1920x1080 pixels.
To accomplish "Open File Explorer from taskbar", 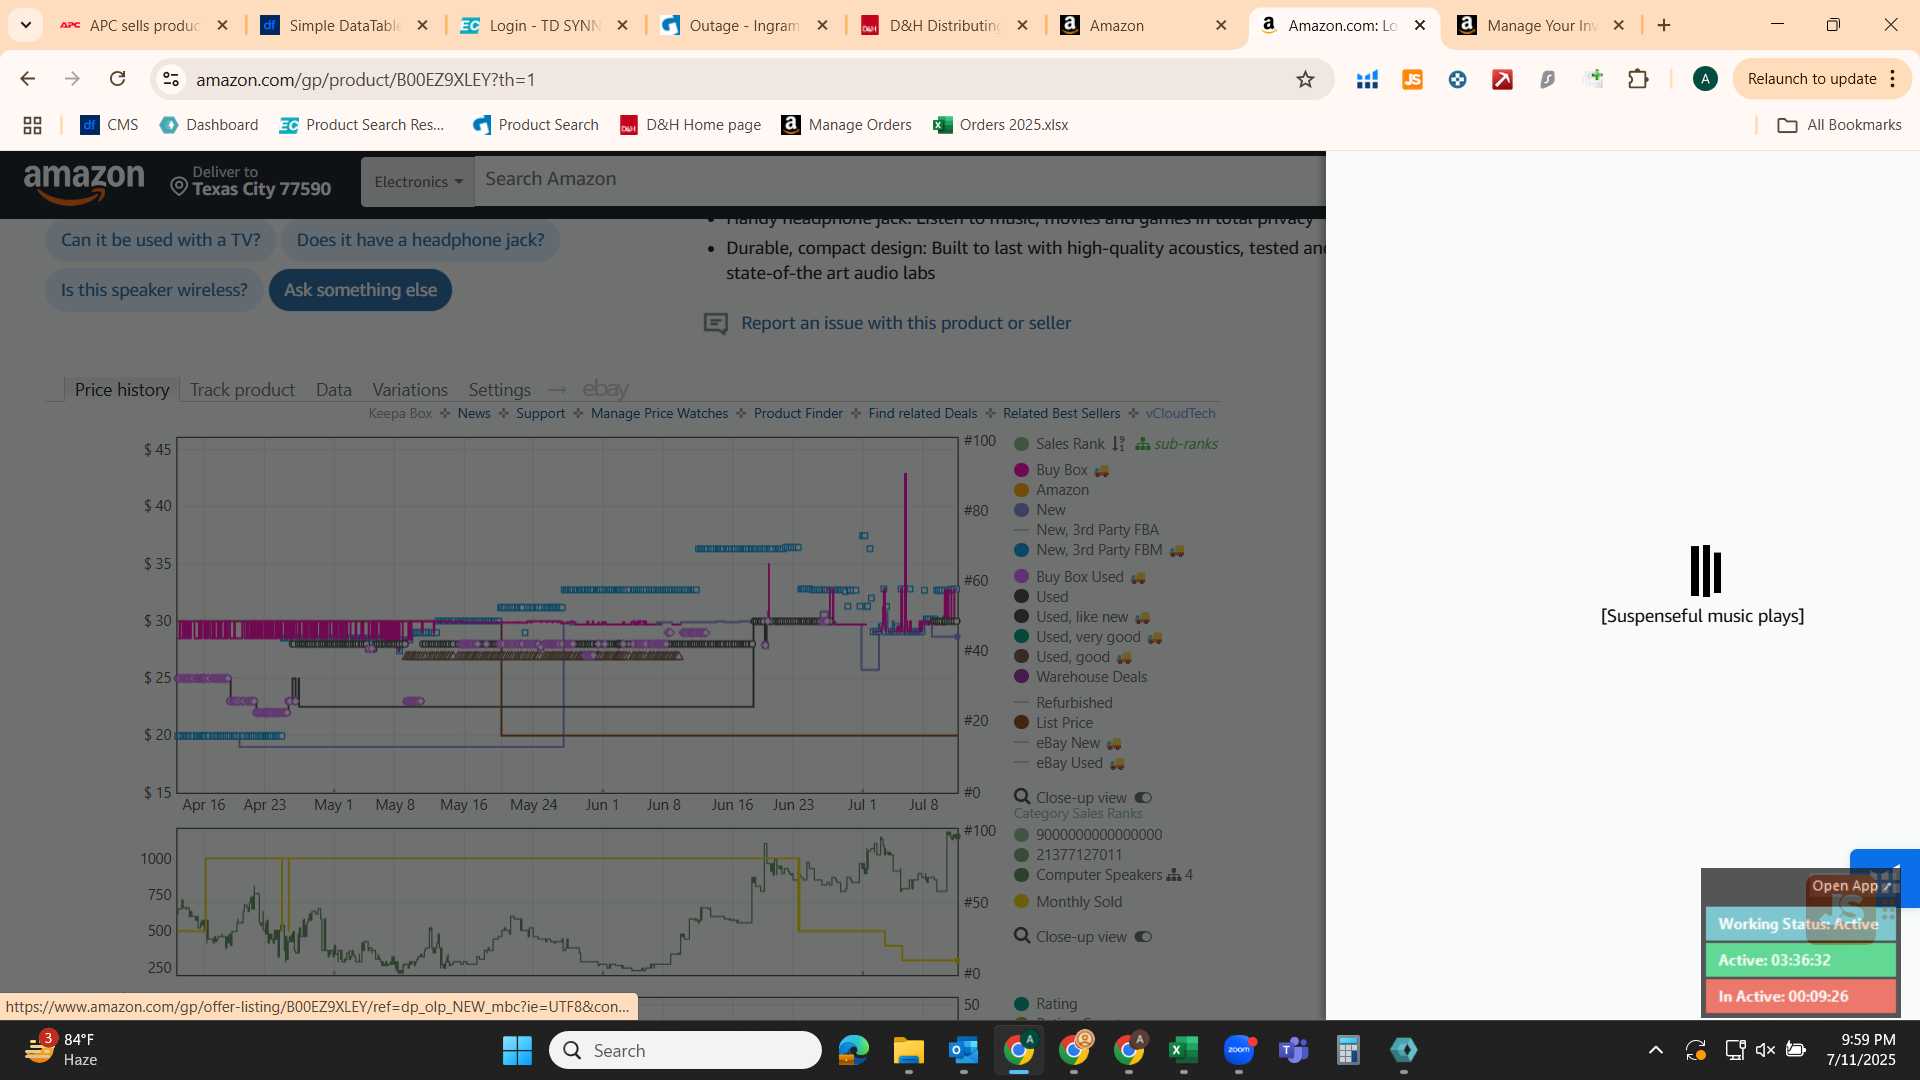I will point(908,1050).
